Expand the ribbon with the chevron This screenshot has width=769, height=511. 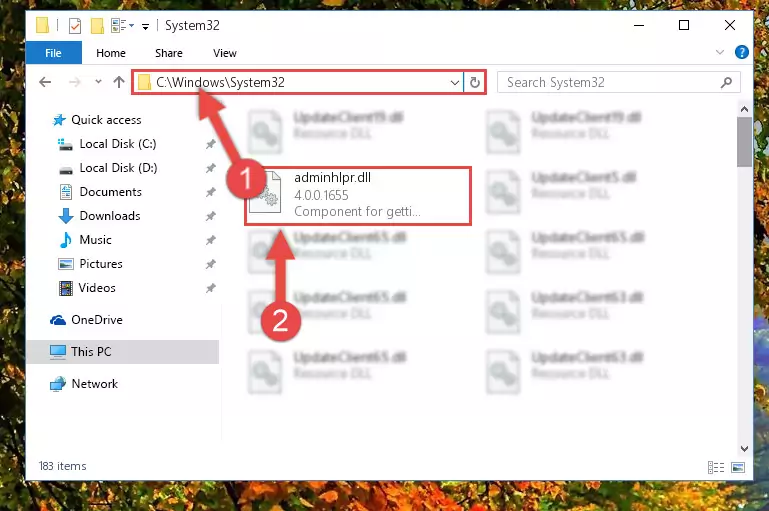(719, 52)
